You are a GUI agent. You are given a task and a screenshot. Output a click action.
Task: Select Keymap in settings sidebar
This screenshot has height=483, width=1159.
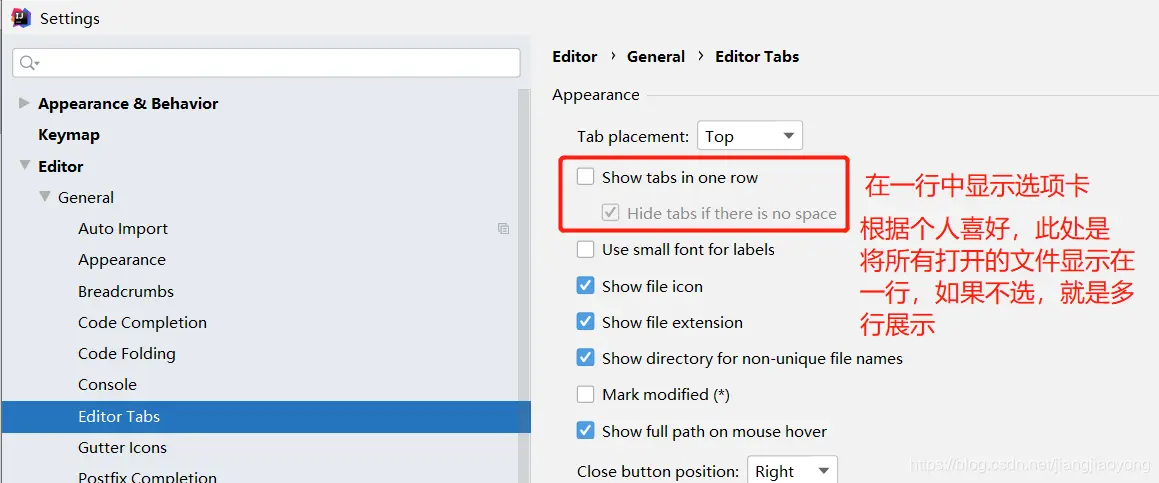[x=68, y=135]
